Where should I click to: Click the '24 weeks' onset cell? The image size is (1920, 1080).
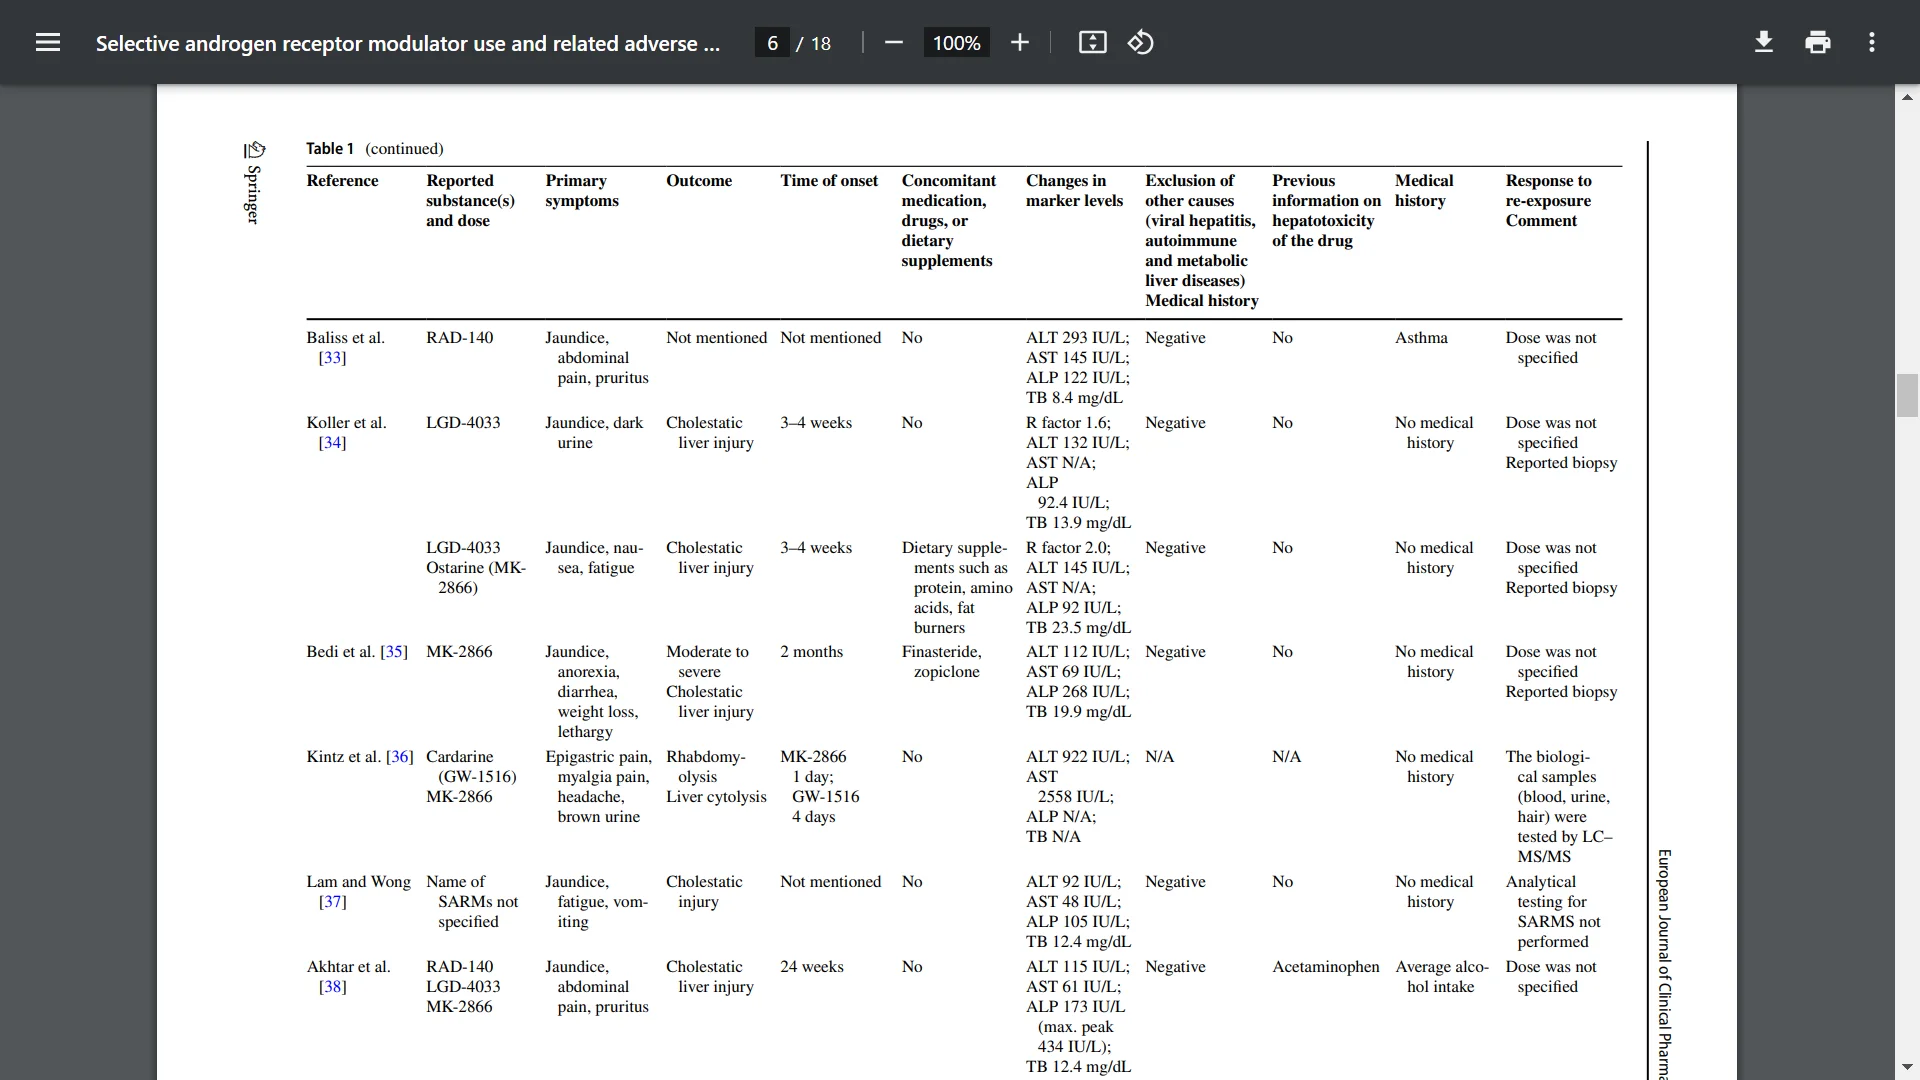811,967
